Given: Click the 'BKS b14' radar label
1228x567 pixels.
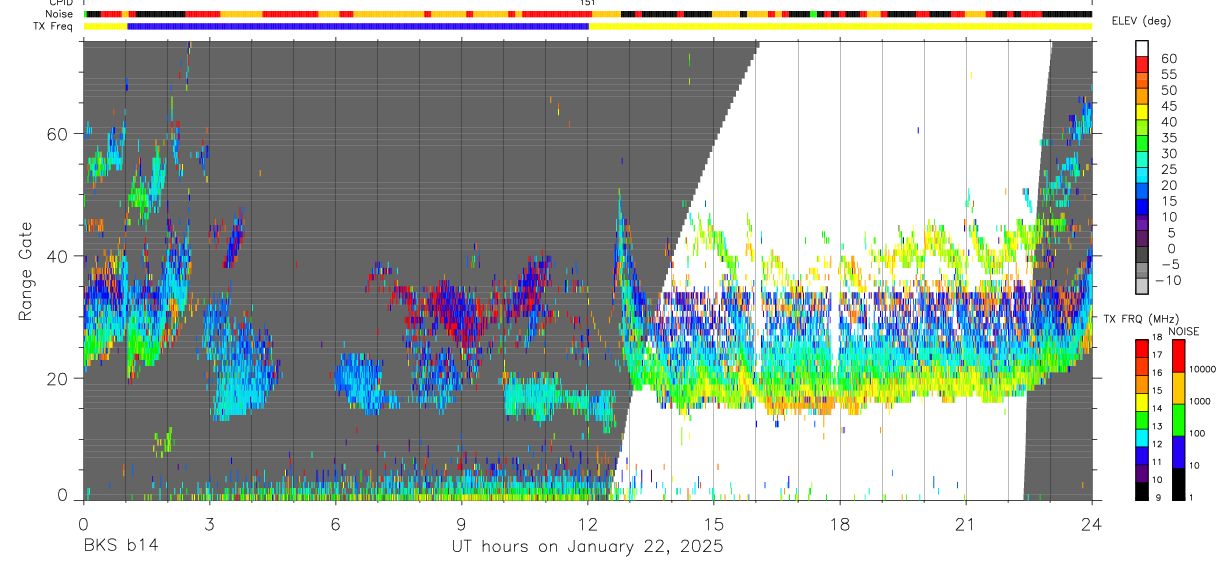Looking at the screenshot, I should [x=120, y=546].
